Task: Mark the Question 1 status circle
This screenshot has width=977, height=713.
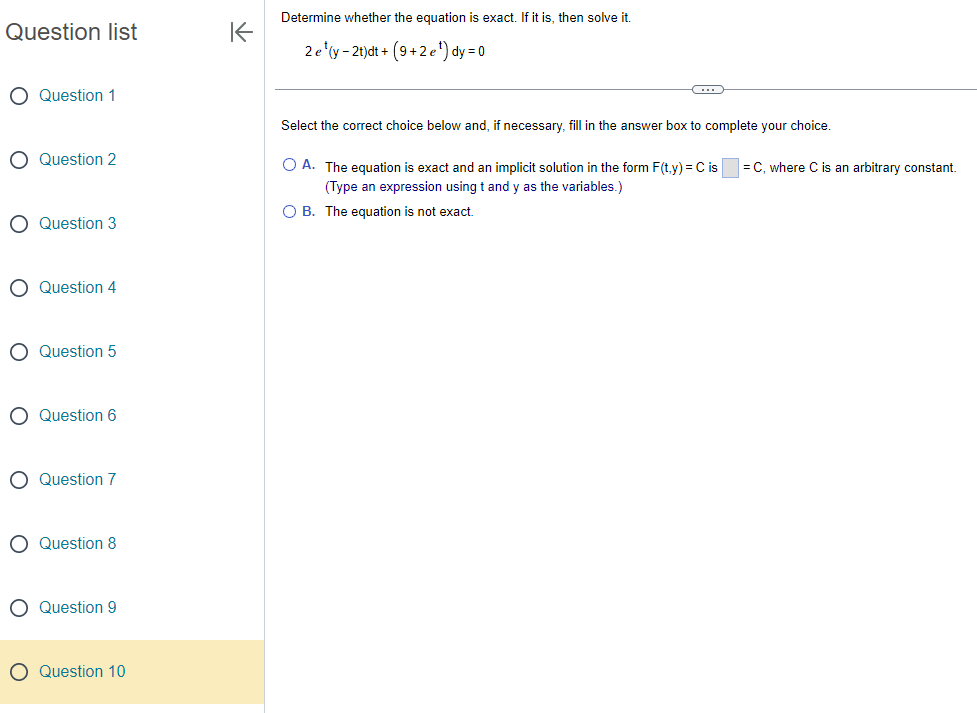Action: [x=17, y=95]
